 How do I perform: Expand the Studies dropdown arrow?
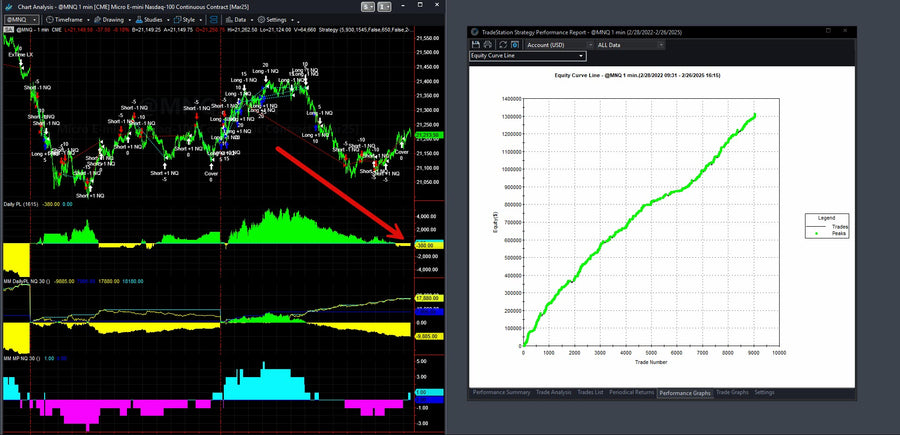168,20
